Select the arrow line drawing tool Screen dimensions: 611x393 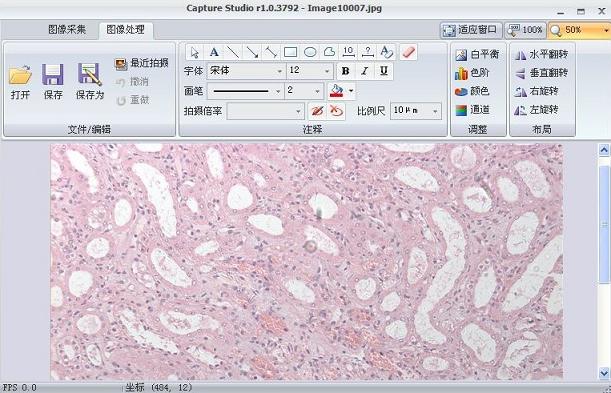[252, 52]
